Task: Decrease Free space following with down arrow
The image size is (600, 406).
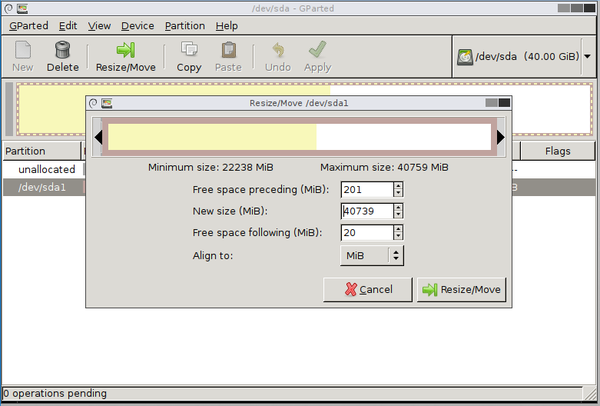Action: (398, 236)
